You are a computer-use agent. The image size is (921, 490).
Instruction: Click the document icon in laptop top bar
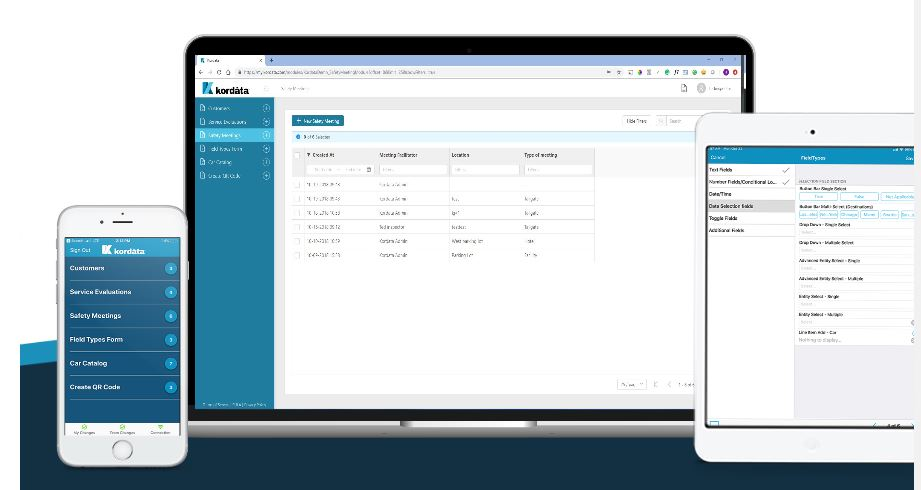[684, 88]
